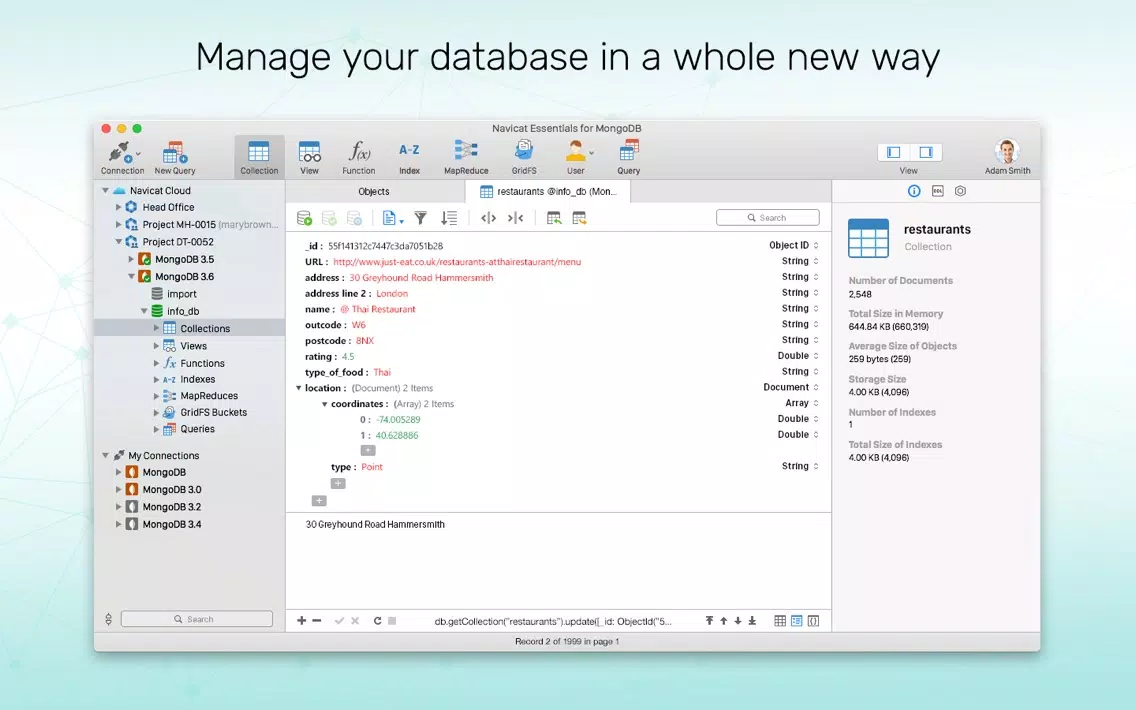Go to first record arrow

click(x=709, y=621)
